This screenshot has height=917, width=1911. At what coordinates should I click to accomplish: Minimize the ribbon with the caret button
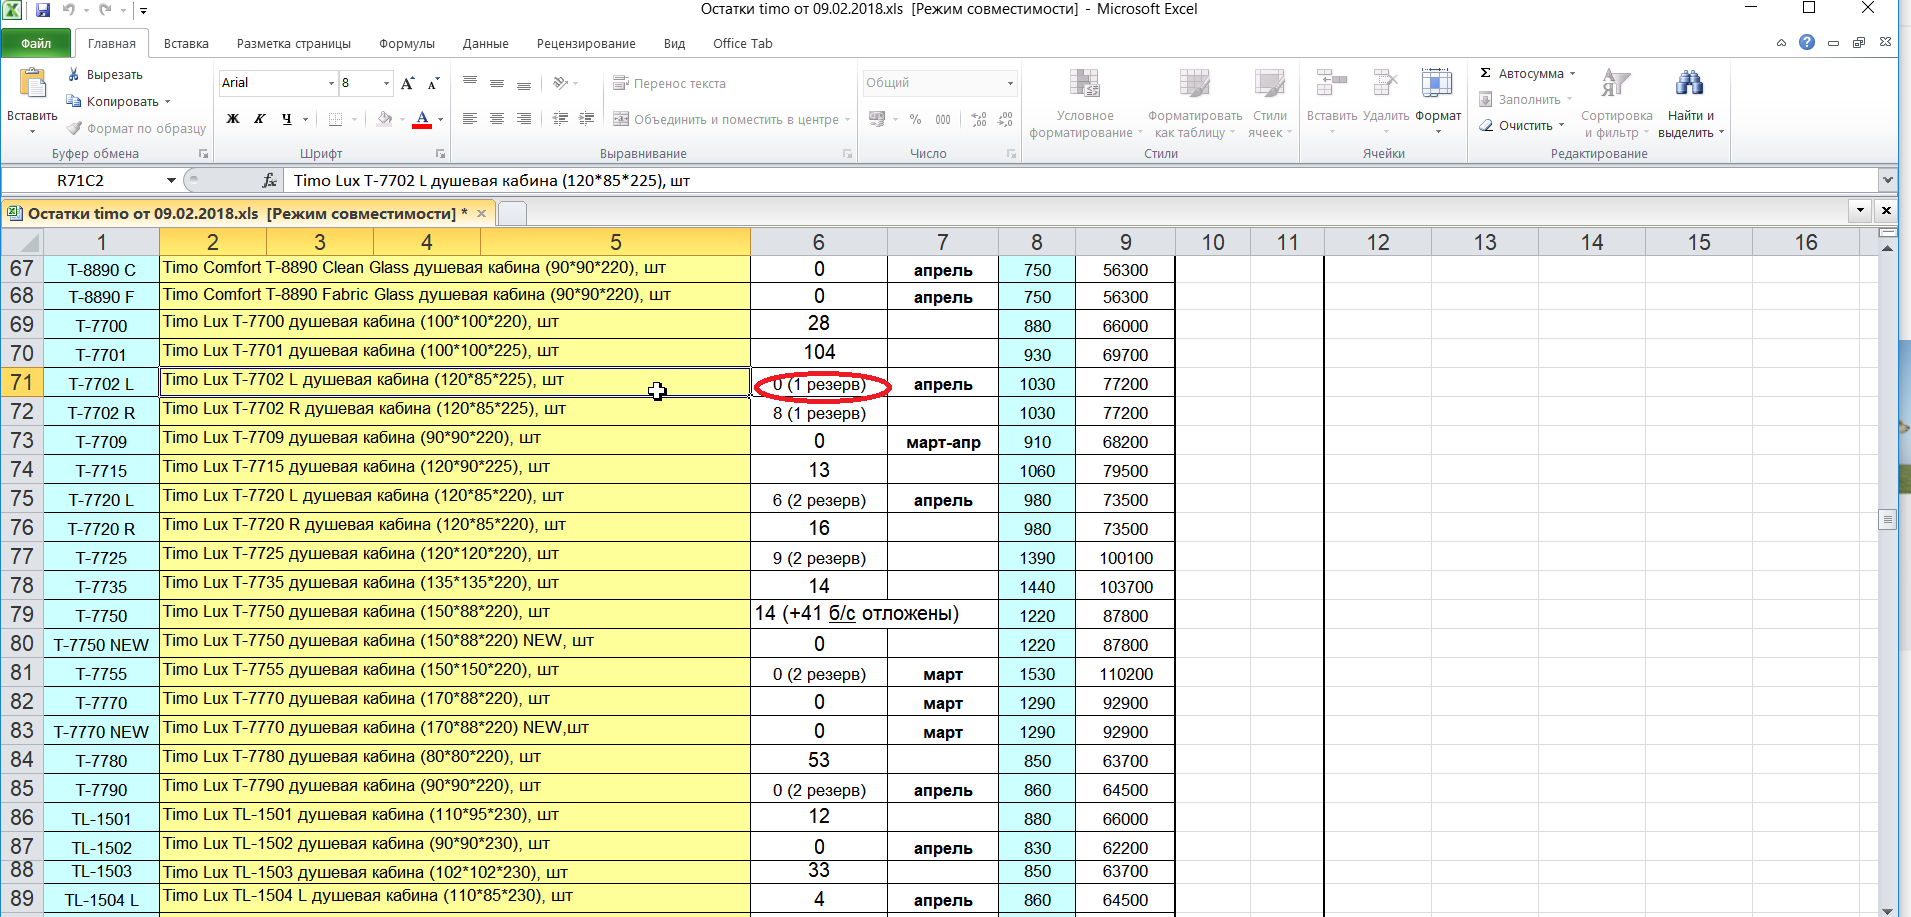tap(1781, 43)
